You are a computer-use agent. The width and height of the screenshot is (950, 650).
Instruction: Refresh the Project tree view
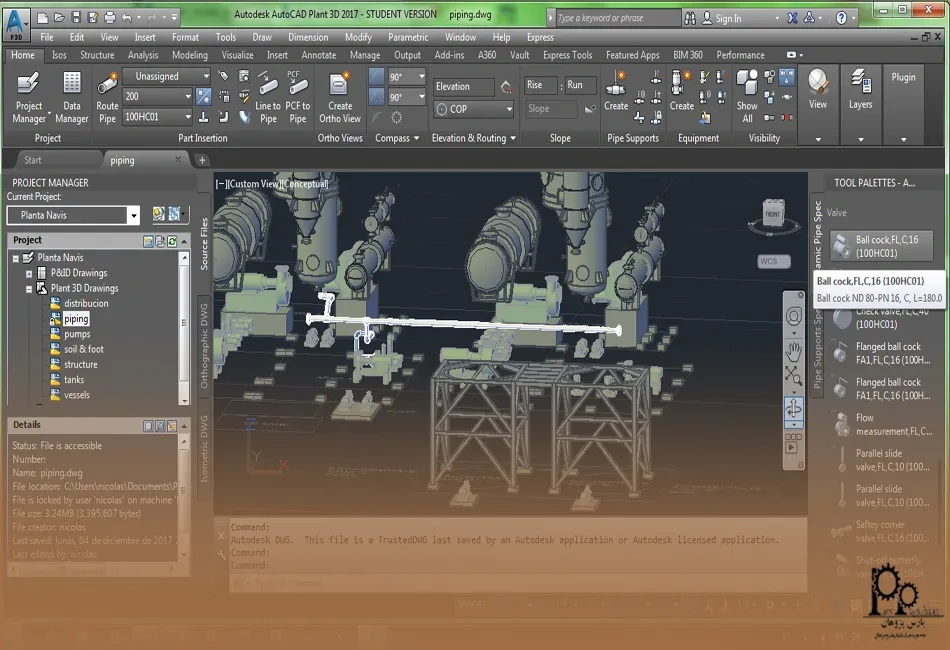172,241
